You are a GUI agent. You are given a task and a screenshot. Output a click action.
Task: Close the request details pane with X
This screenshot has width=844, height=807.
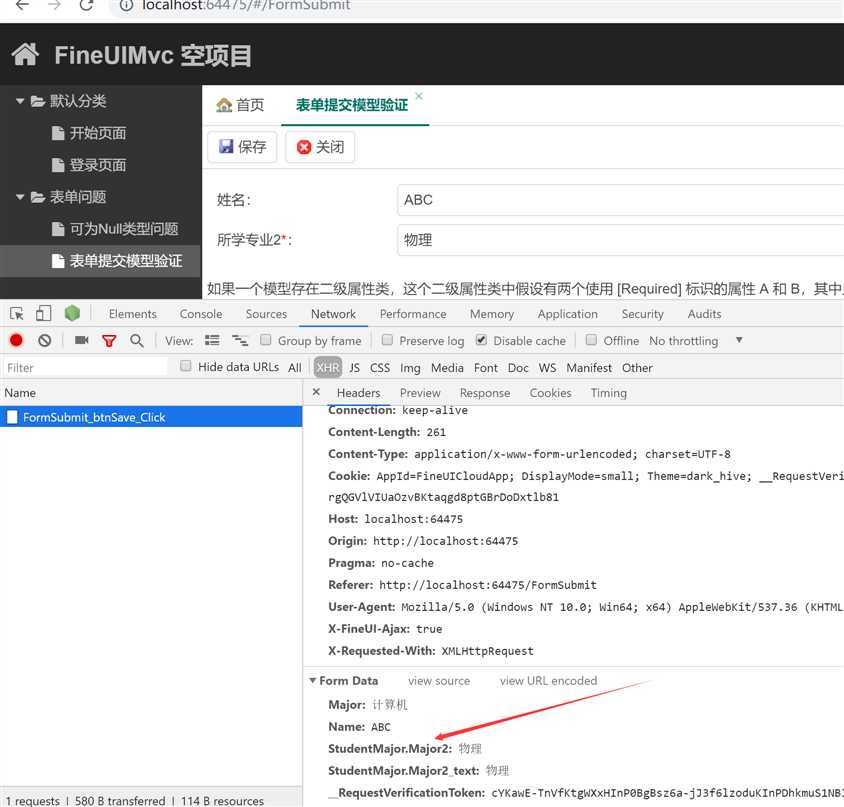(x=316, y=392)
